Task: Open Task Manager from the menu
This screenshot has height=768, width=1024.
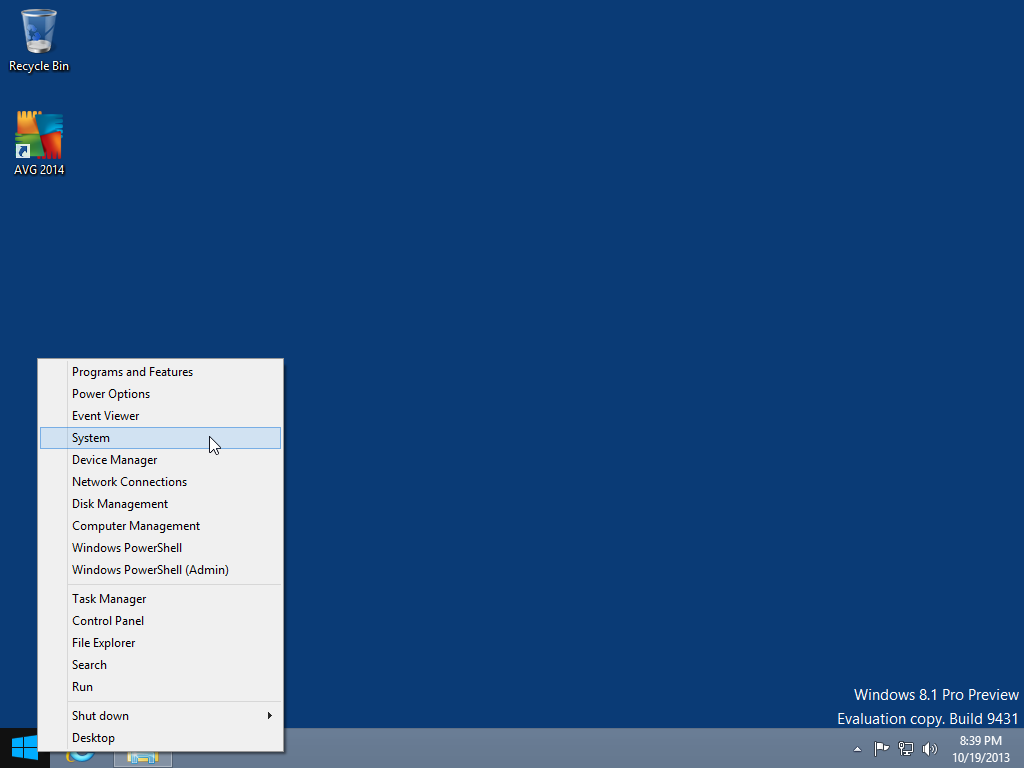Action: [160, 599]
